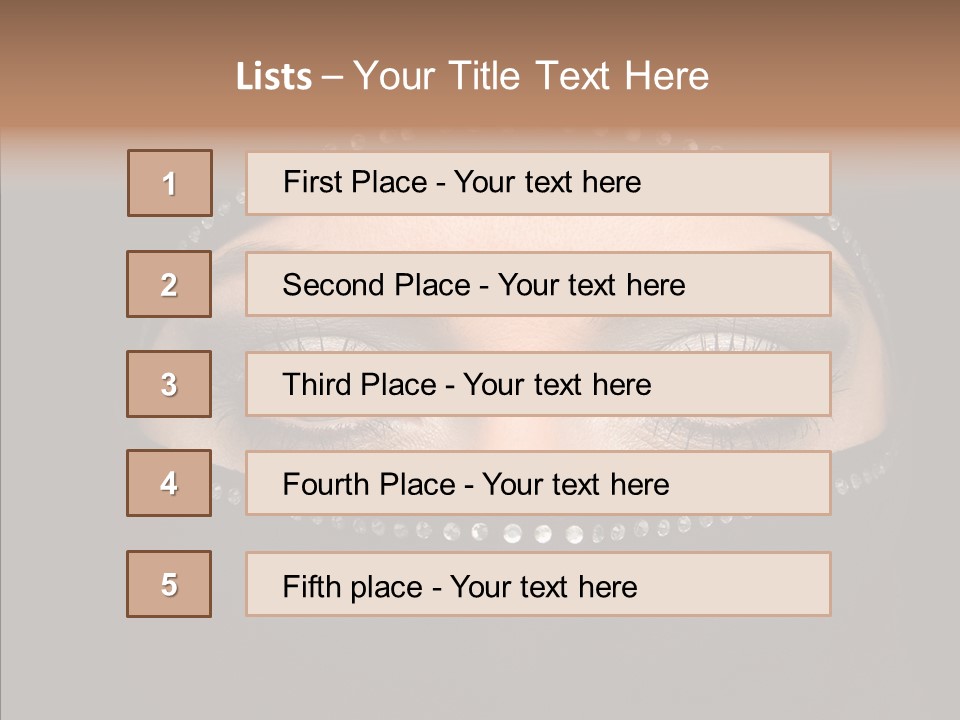Click the number 5 box
960x720 pixels.
[169, 584]
